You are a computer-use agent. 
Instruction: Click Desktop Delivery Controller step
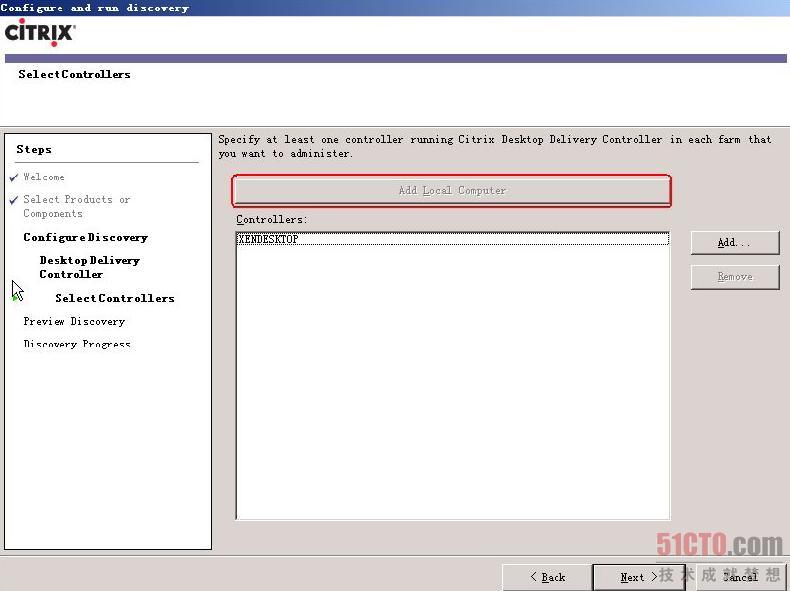(x=90, y=267)
